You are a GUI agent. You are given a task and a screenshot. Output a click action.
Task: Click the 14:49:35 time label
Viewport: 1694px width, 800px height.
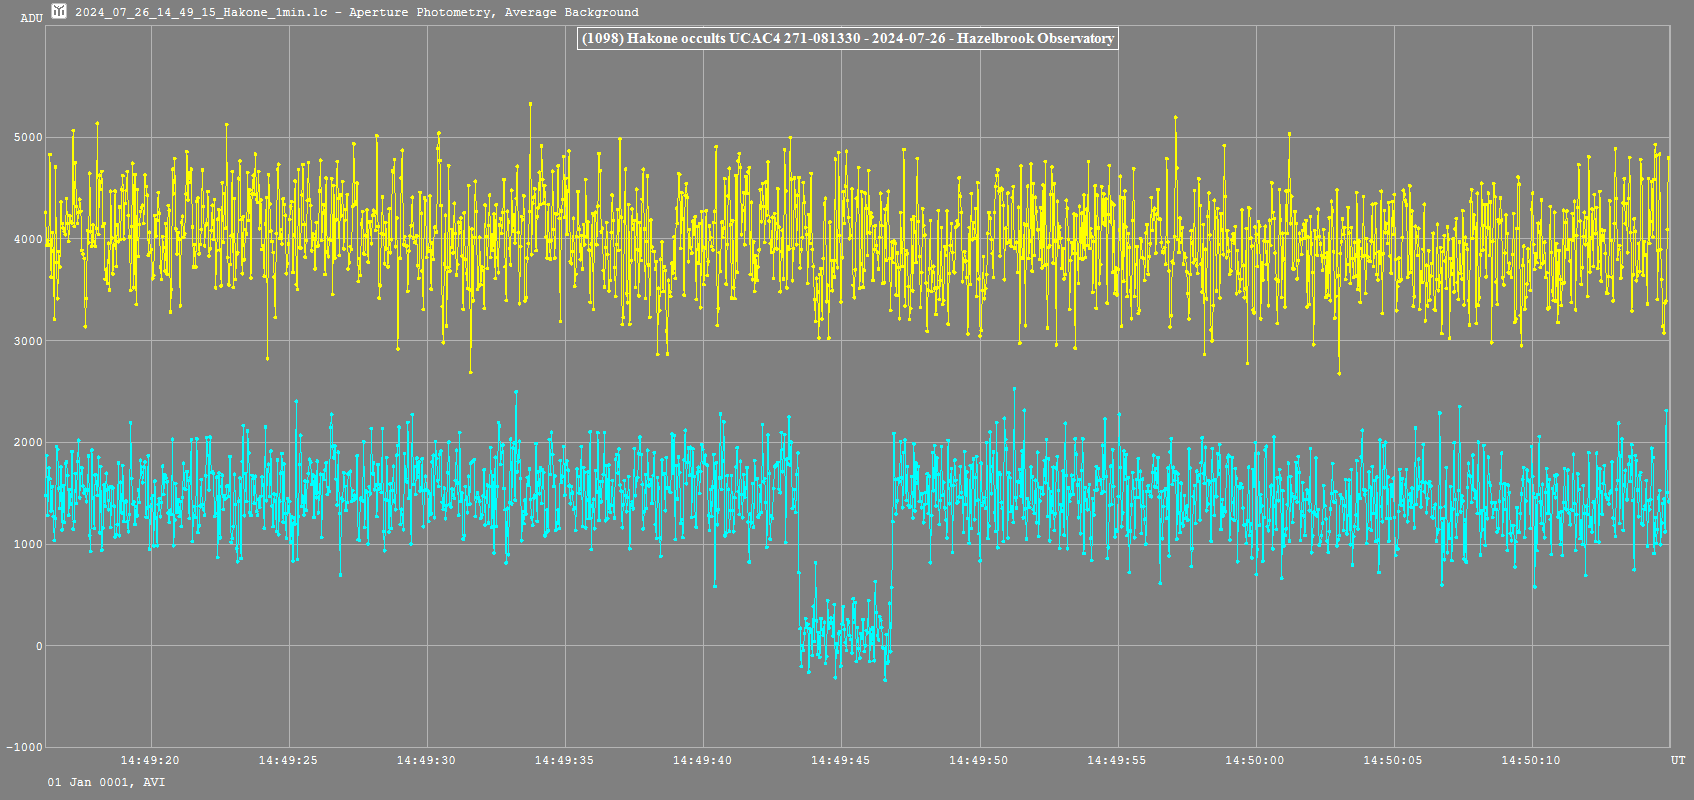tap(564, 760)
